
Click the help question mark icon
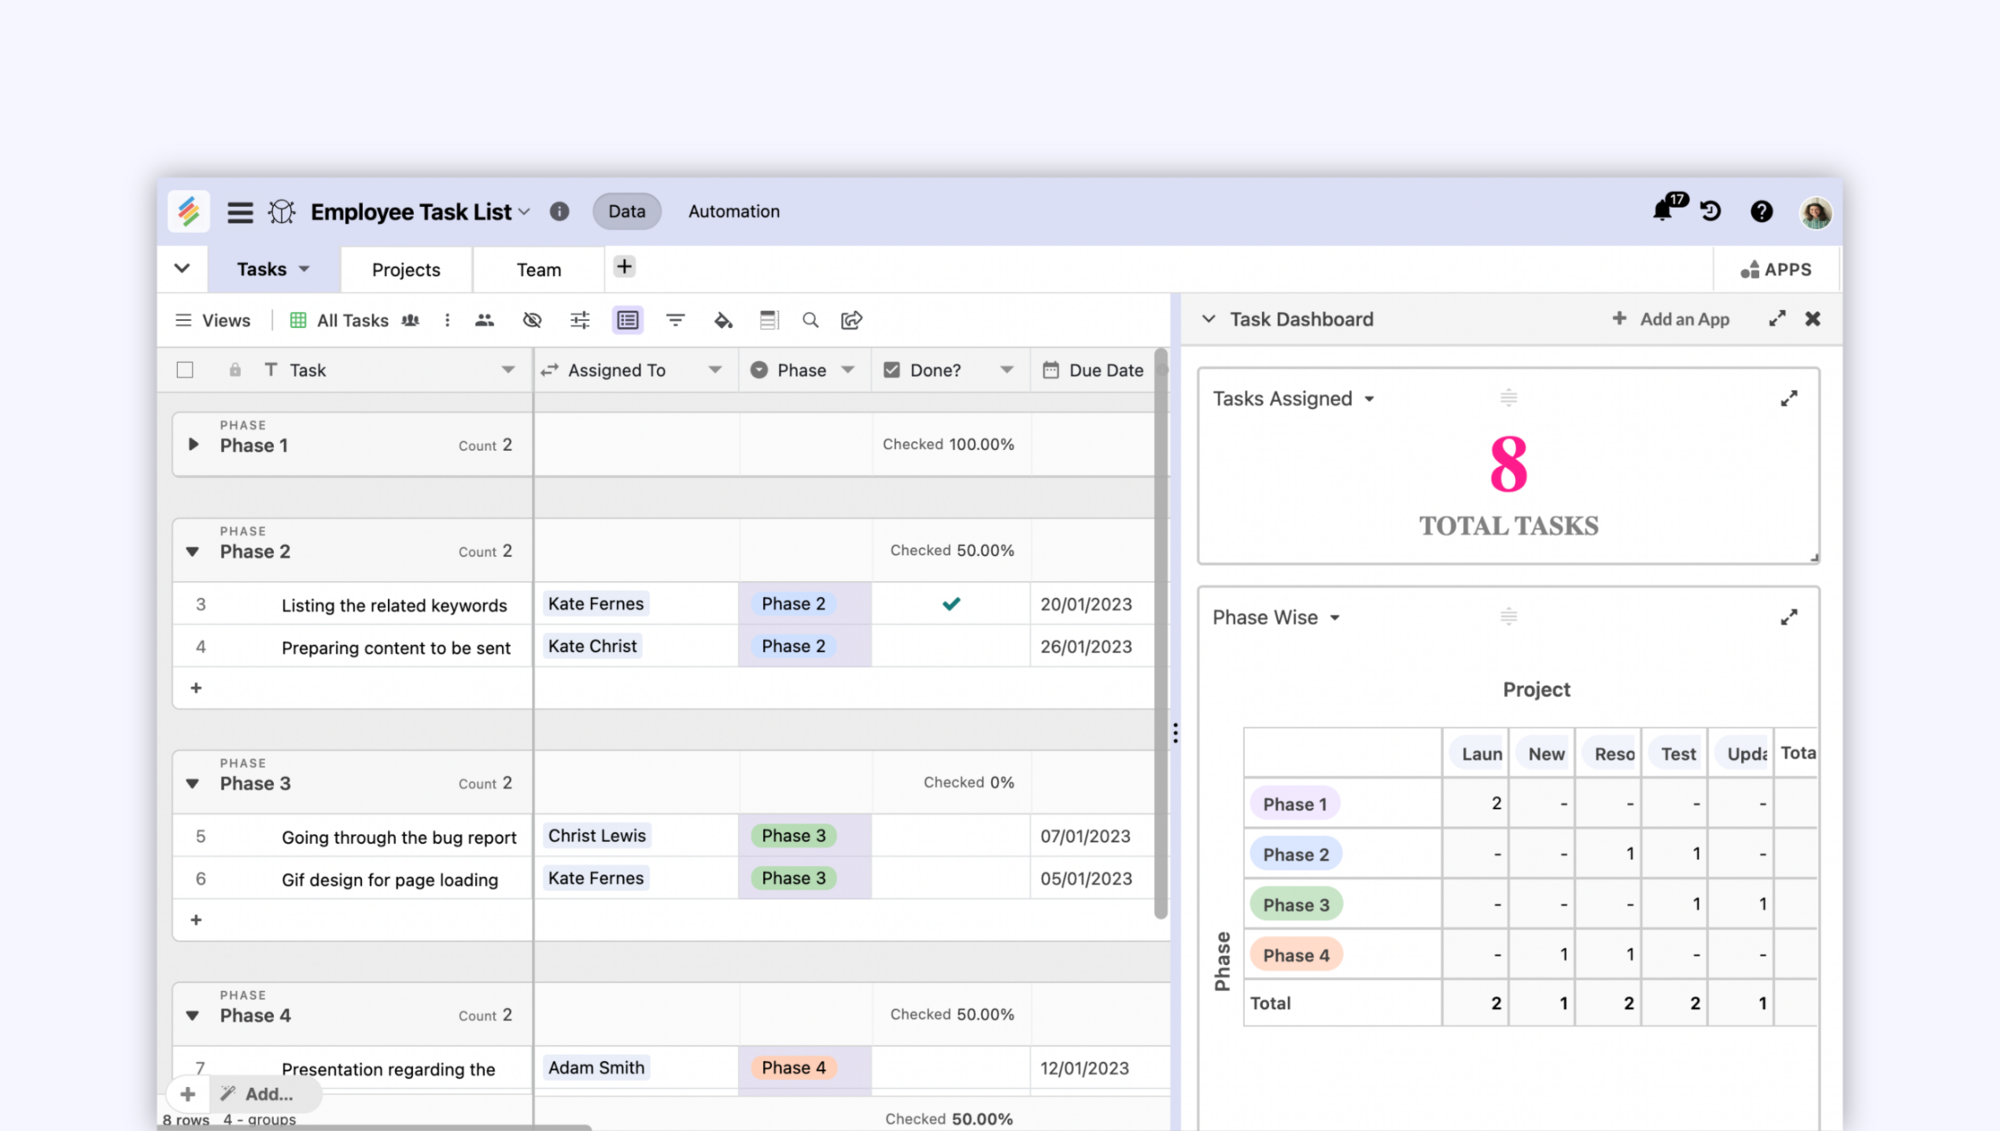1761,211
